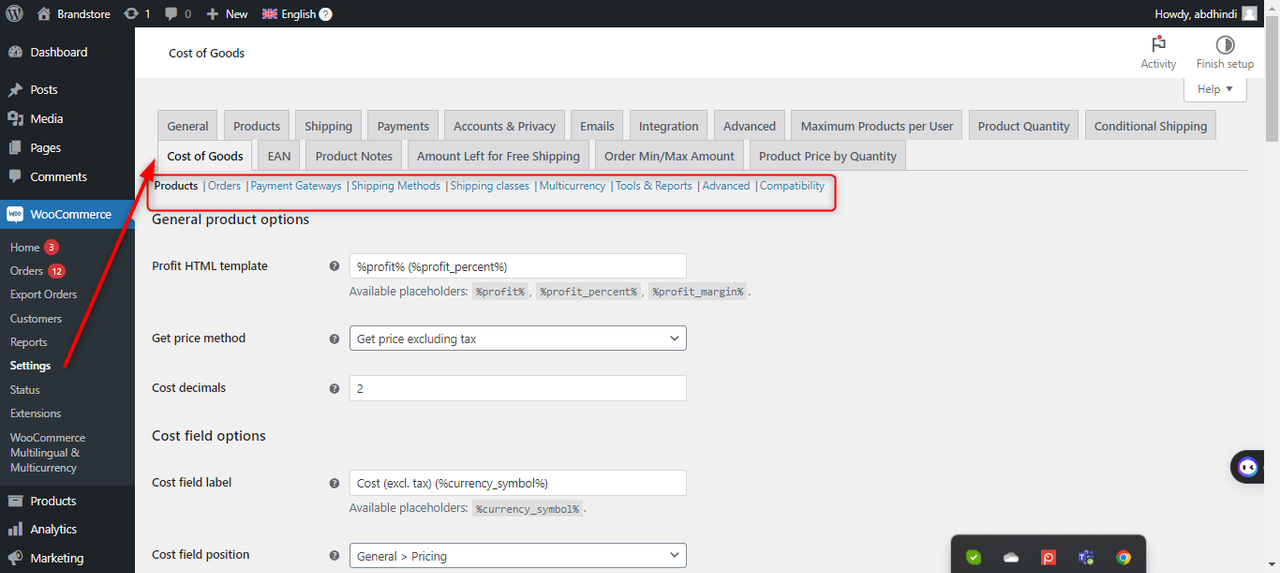Click help tooltip for Cost field label

334,483
